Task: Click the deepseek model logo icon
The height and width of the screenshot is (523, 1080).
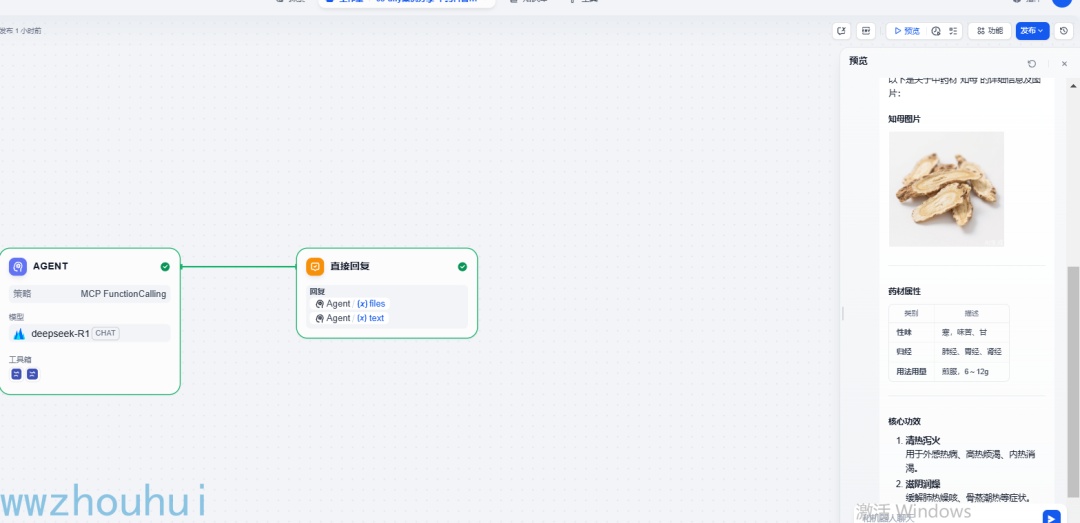Action: tap(19, 334)
